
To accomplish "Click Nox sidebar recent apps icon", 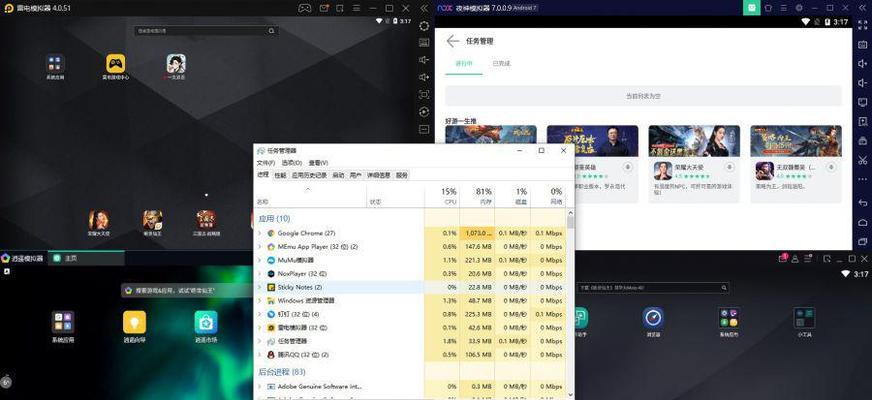I will click(863, 241).
